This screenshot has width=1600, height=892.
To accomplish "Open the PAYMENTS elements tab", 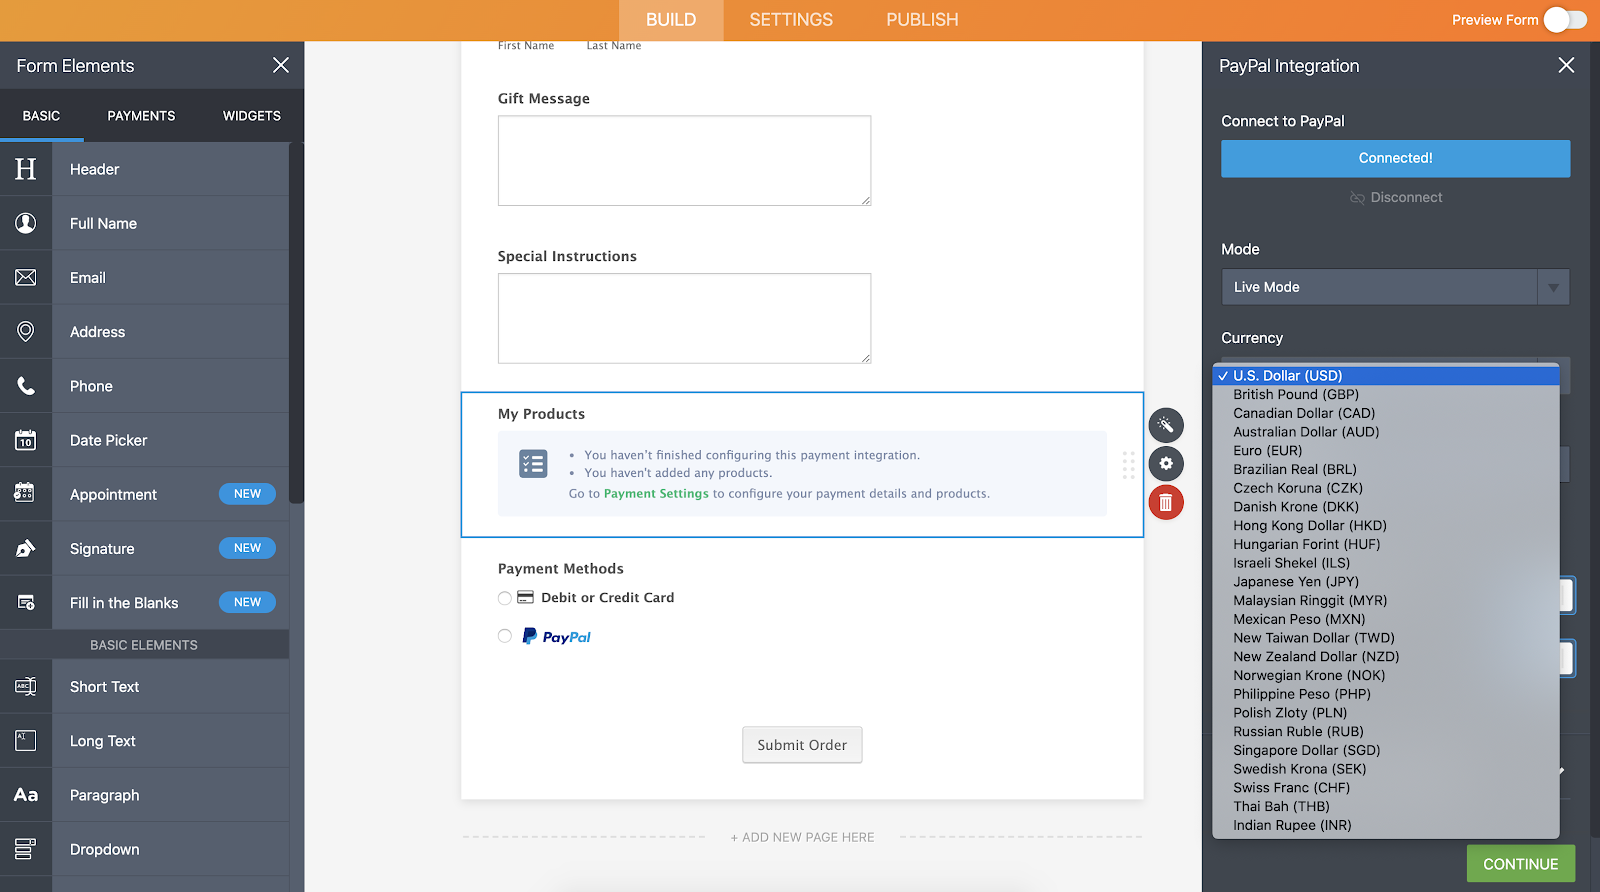I will click(141, 116).
